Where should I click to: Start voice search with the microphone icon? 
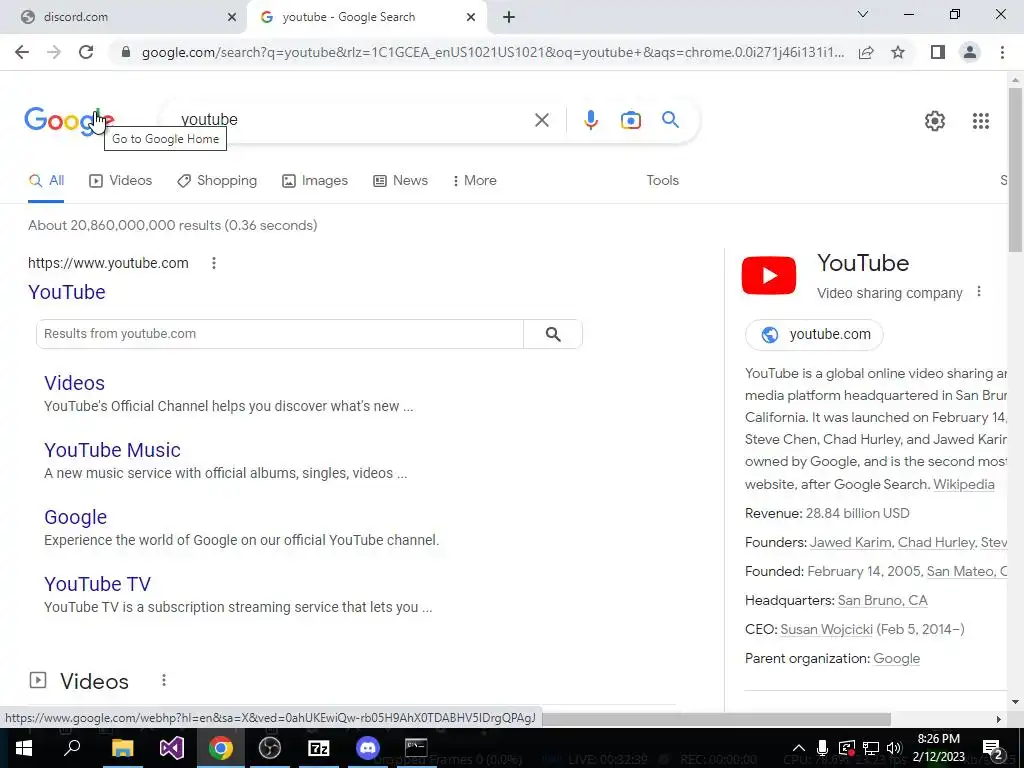590,120
